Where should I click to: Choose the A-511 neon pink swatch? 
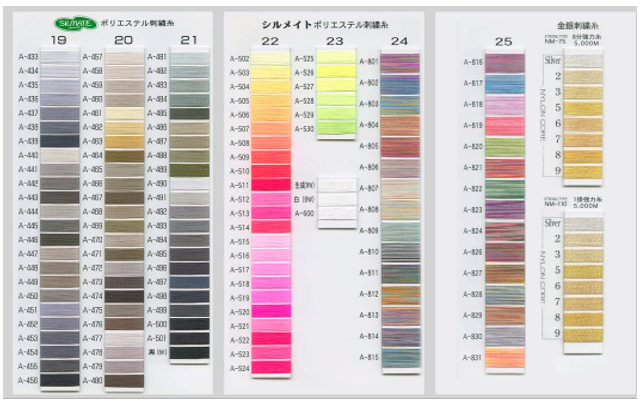tap(269, 185)
